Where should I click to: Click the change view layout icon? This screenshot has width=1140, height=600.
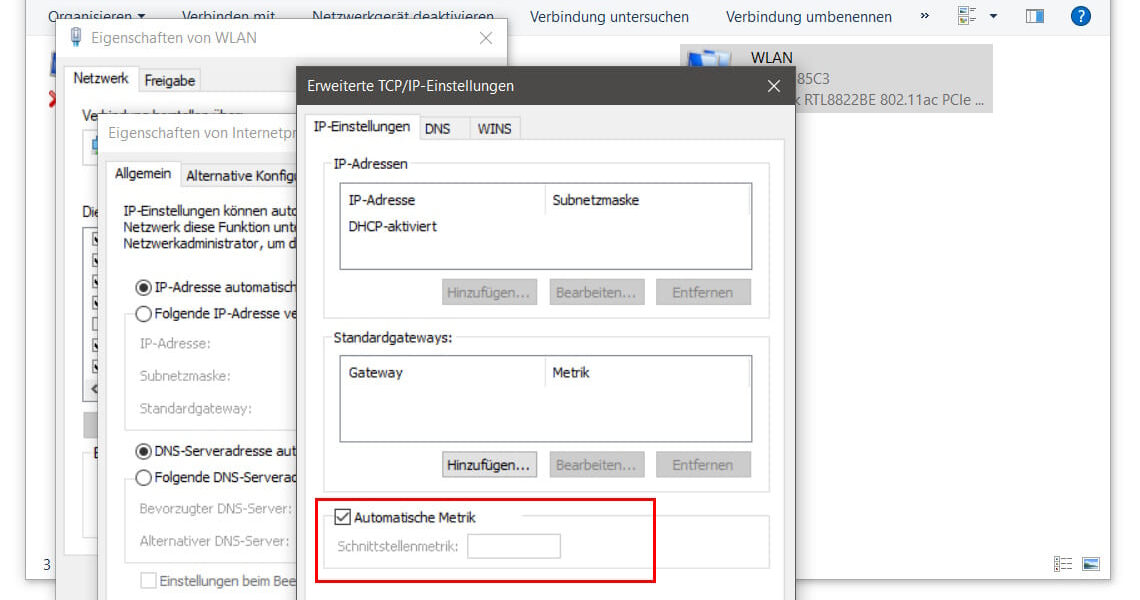coord(966,16)
